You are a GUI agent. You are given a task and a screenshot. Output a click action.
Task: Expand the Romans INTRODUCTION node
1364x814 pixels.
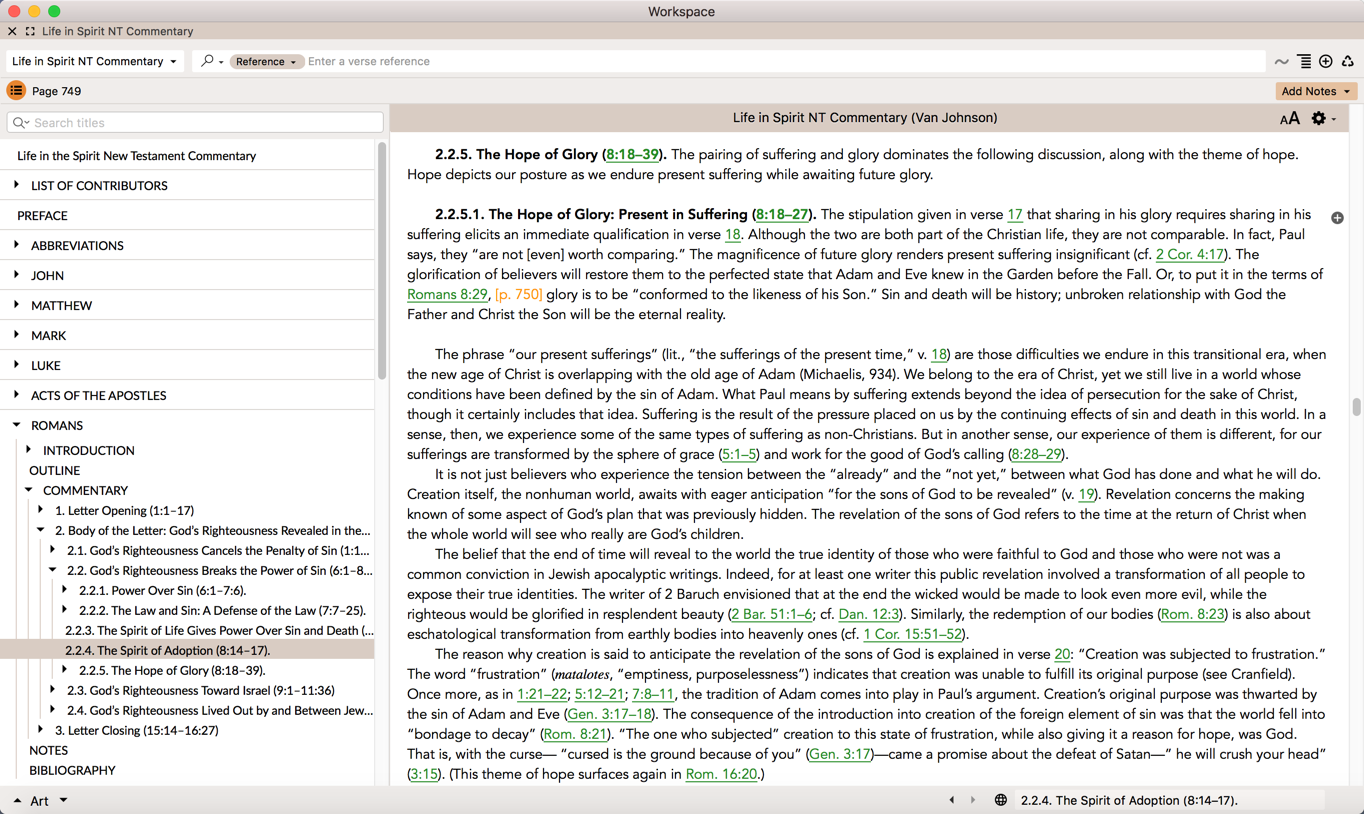[x=28, y=450]
